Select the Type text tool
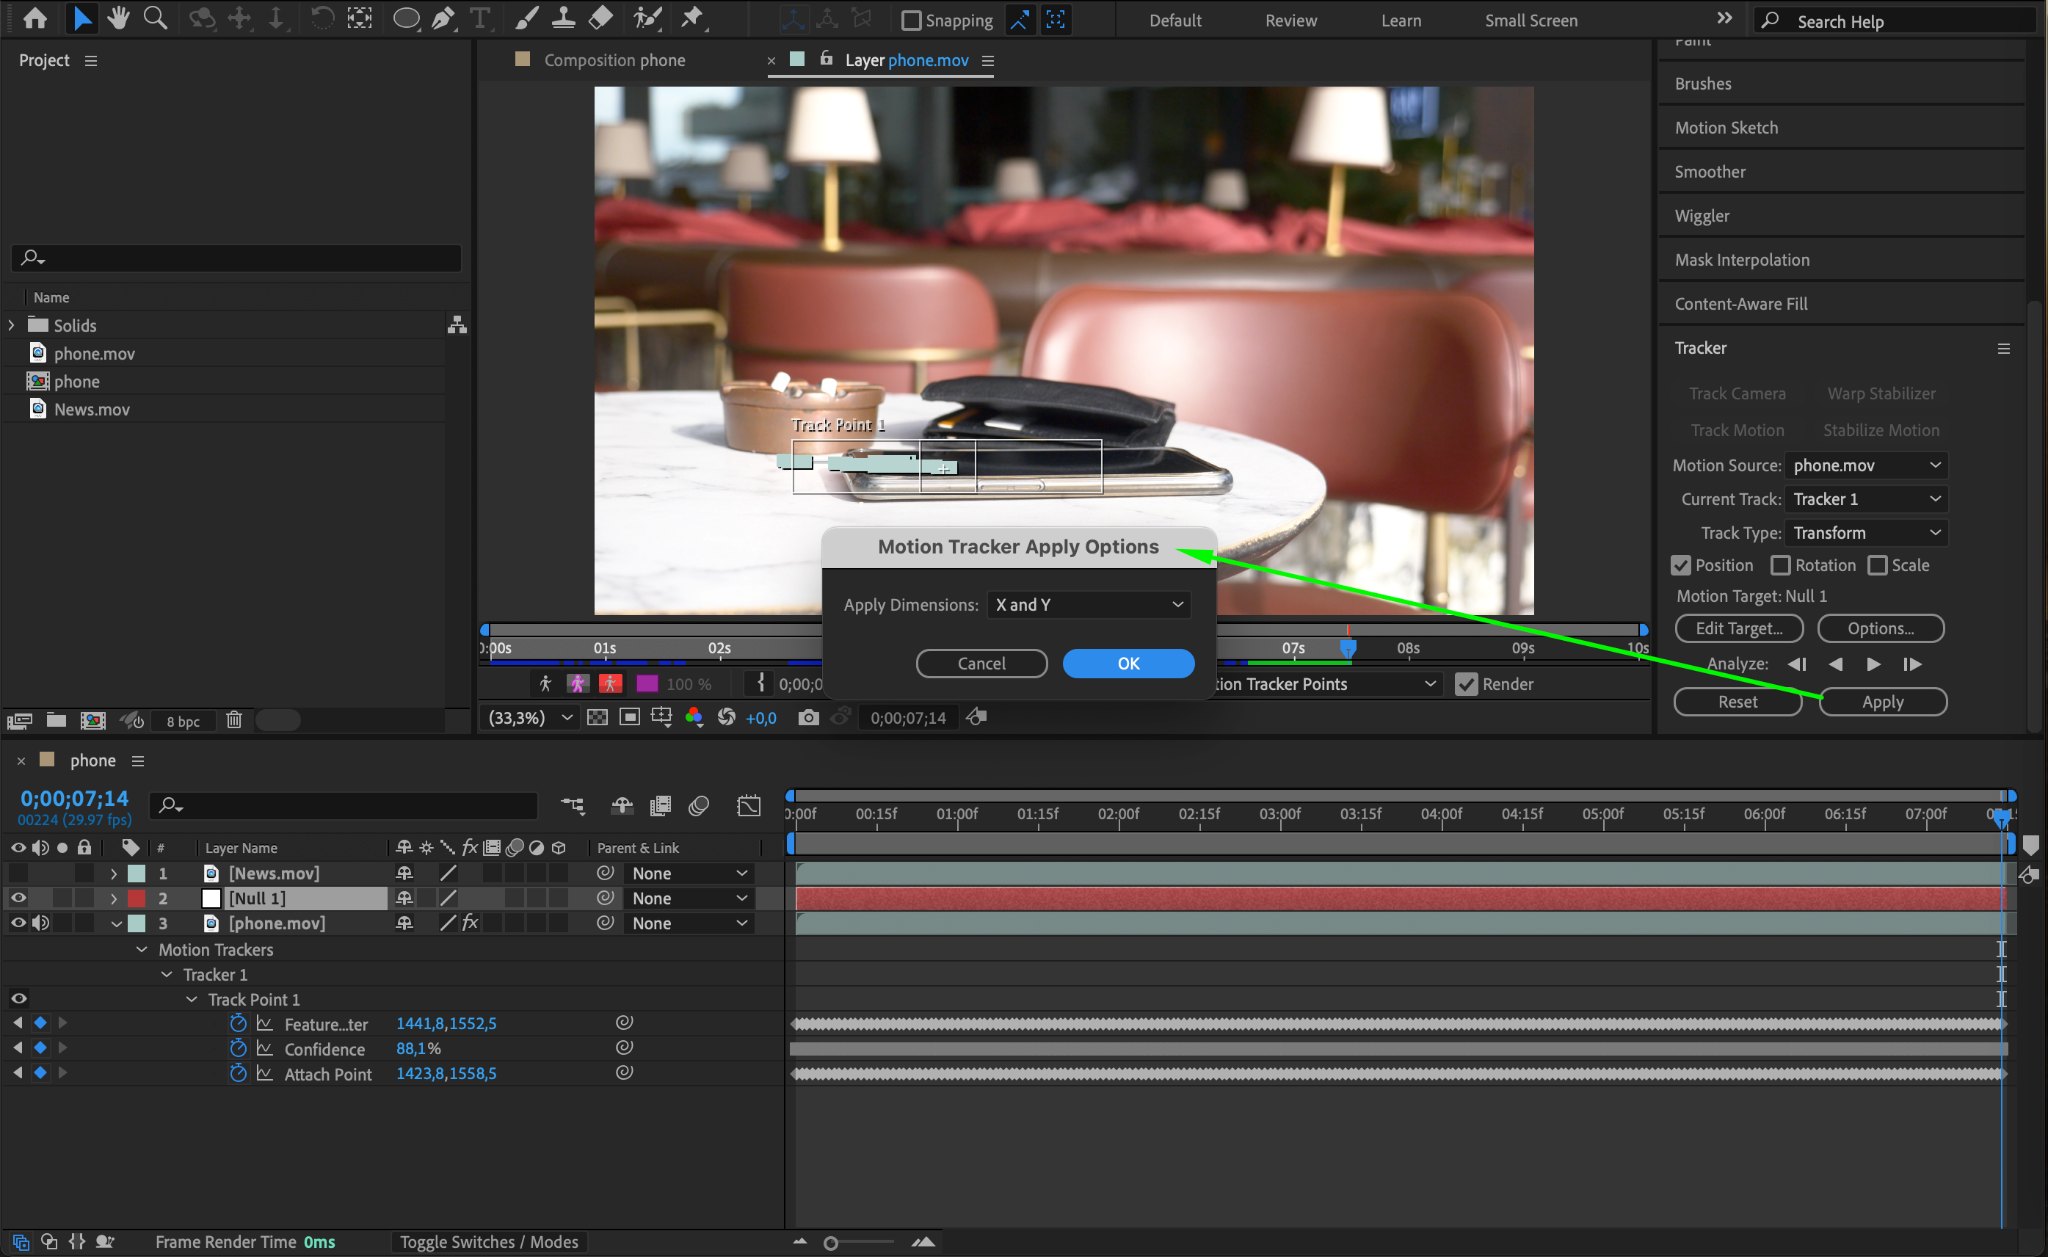This screenshot has height=1257, width=2048. coord(480,18)
